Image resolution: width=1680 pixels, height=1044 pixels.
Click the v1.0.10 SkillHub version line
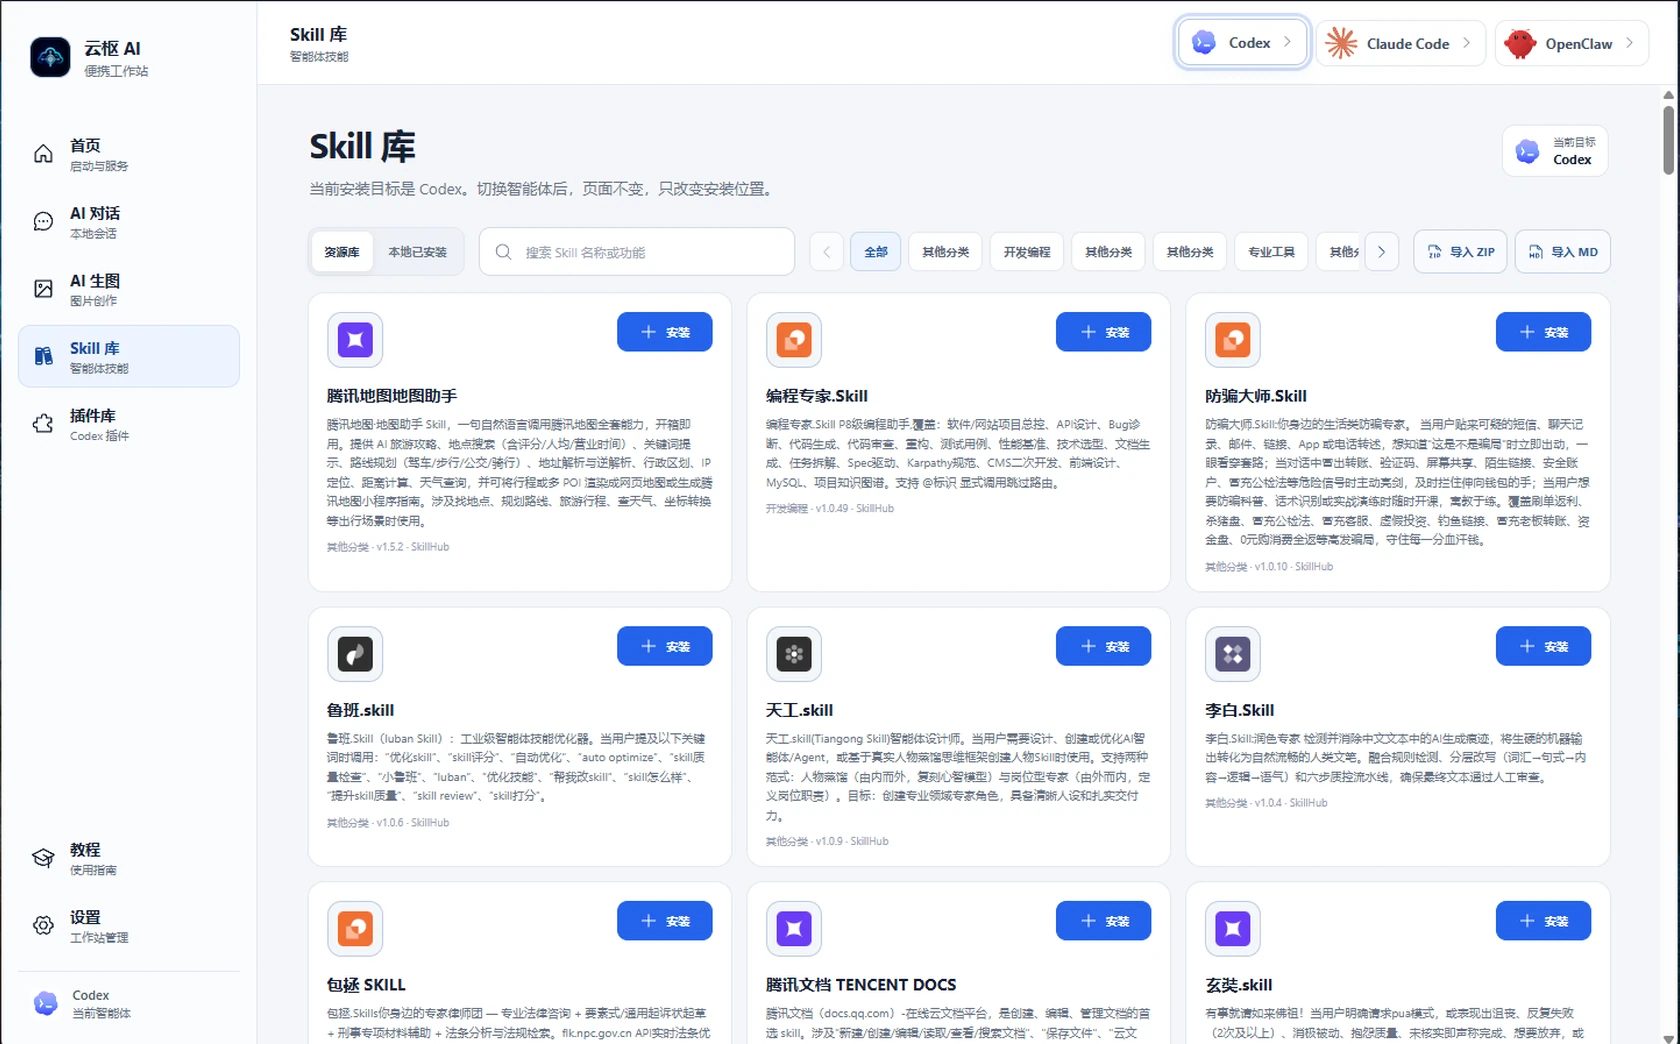[x=1269, y=567]
